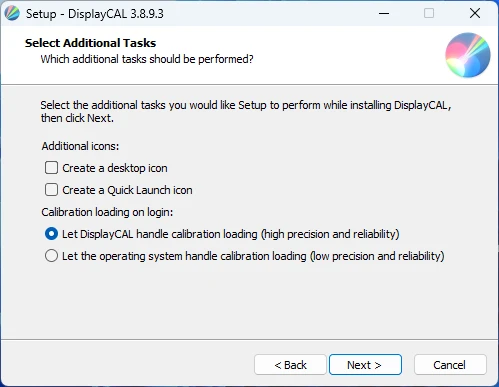499x387 pixels.
Task: Enable Create a desktop icon checkbox
Action: tap(51, 168)
